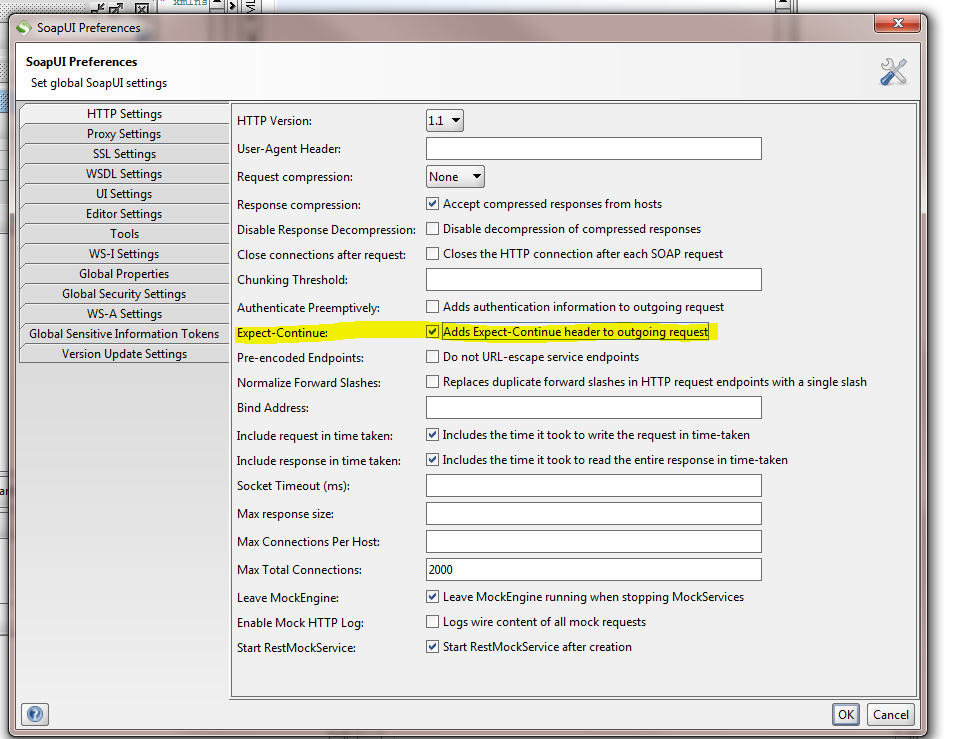Close the SoapUI Preferences dialog
The image size is (954, 739).
click(897, 23)
